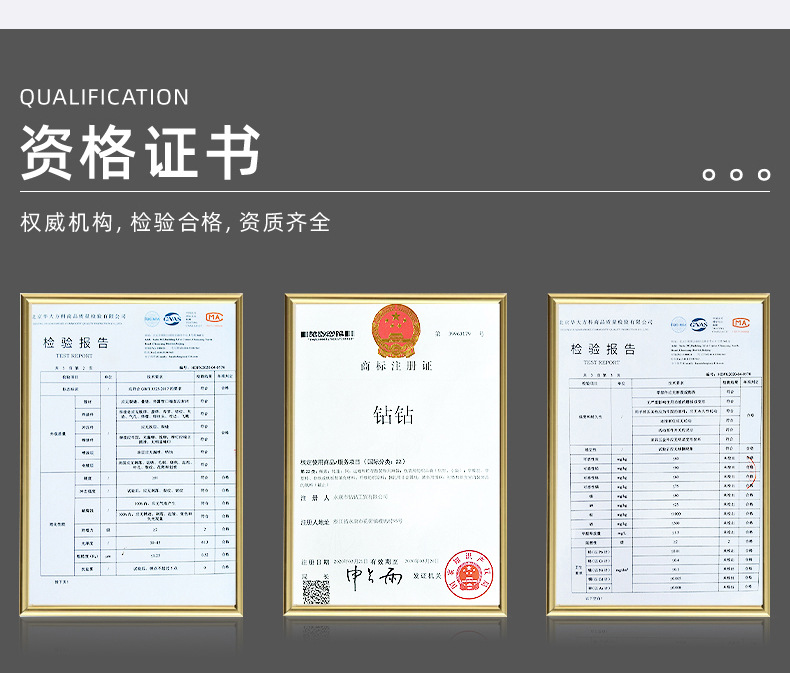Click the "商标注册证" certificate title
The height and width of the screenshot is (673, 790).
[397, 366]
